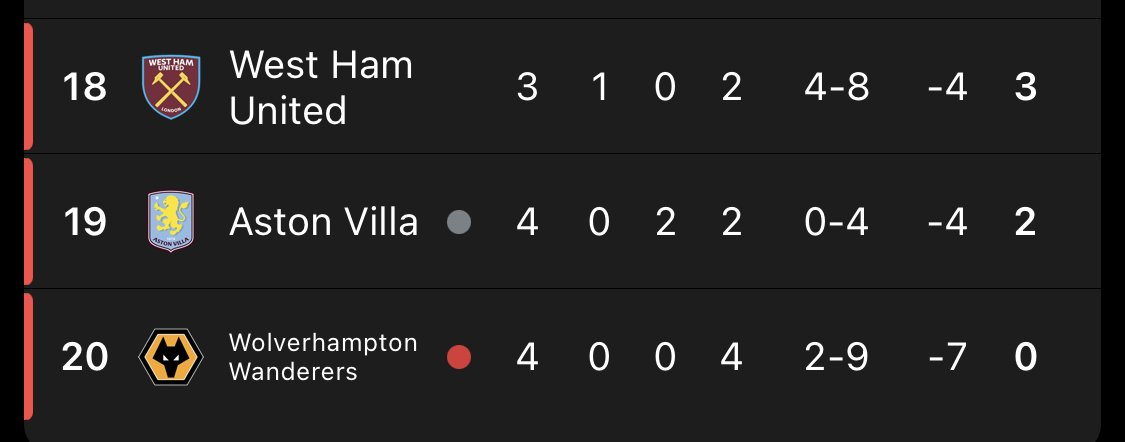Screen dimensions: 1125x442
Task: Tap Wolverhampton's 2-9 goals record
Action: coord(837,357)
